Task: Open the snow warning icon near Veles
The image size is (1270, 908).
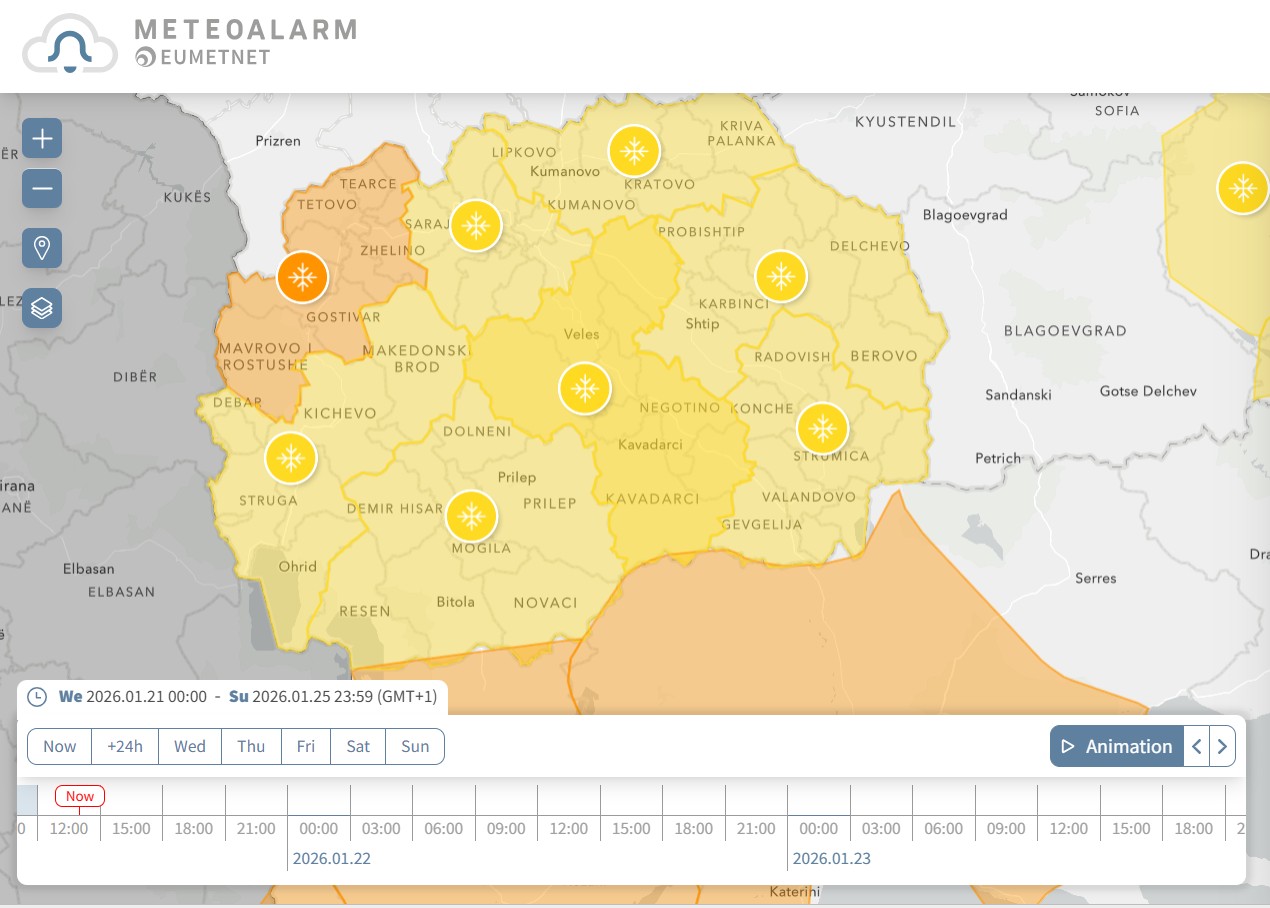Action: 584,388
